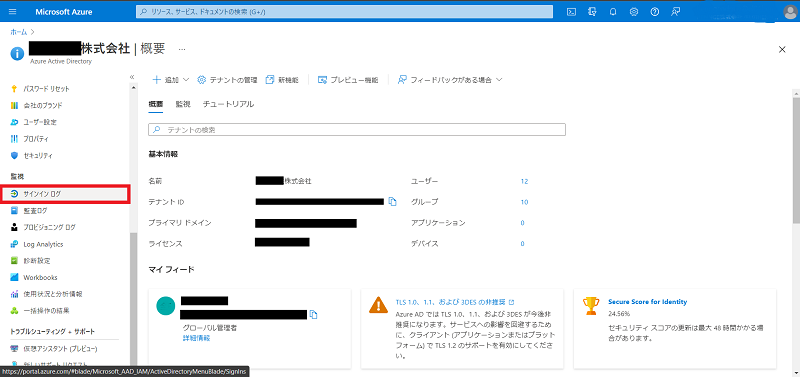Viewport: 800px width, 377px height.
Task: Open the account avatar menu
Action: click(790, 12)
